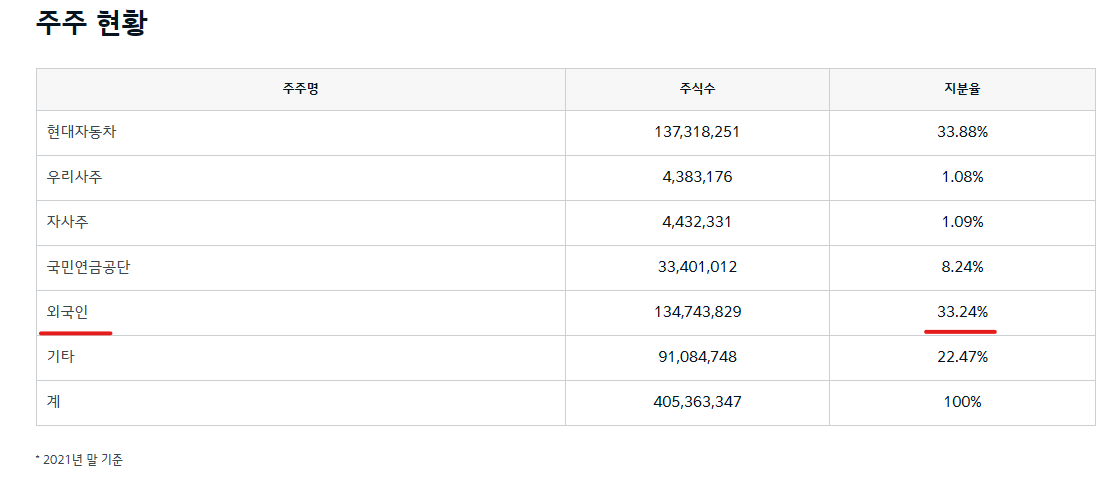Click the 2021년 말 기준 footnote
Screen dimensions: 1102x482
pyautogui.click(x=80, y=460)
